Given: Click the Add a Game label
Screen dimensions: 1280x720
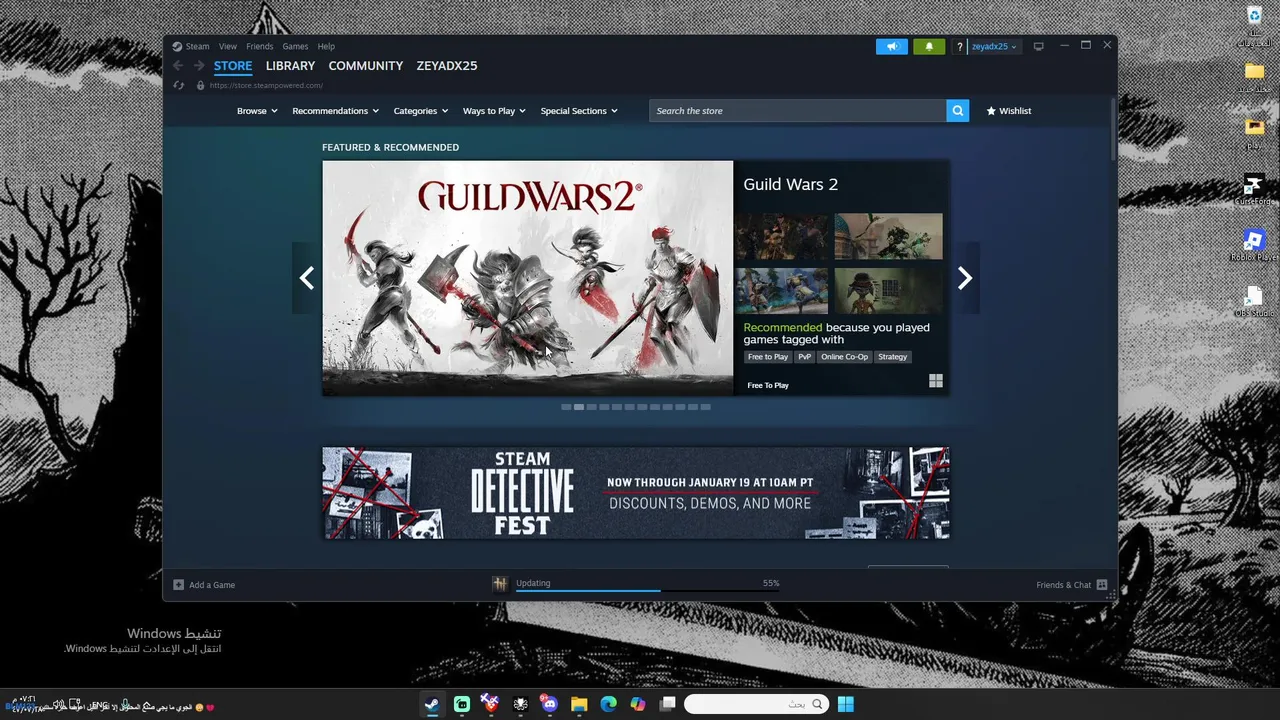Looking at the screenshot, I should click(x=212, y=585).
